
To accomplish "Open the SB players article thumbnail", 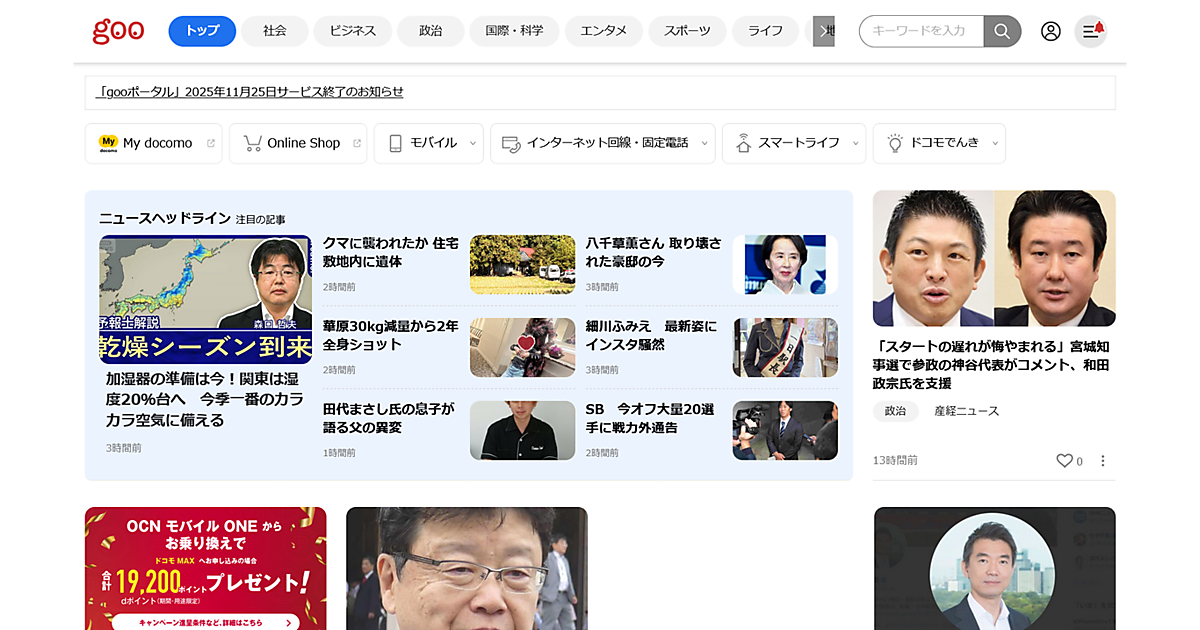I will coord(785,430).
